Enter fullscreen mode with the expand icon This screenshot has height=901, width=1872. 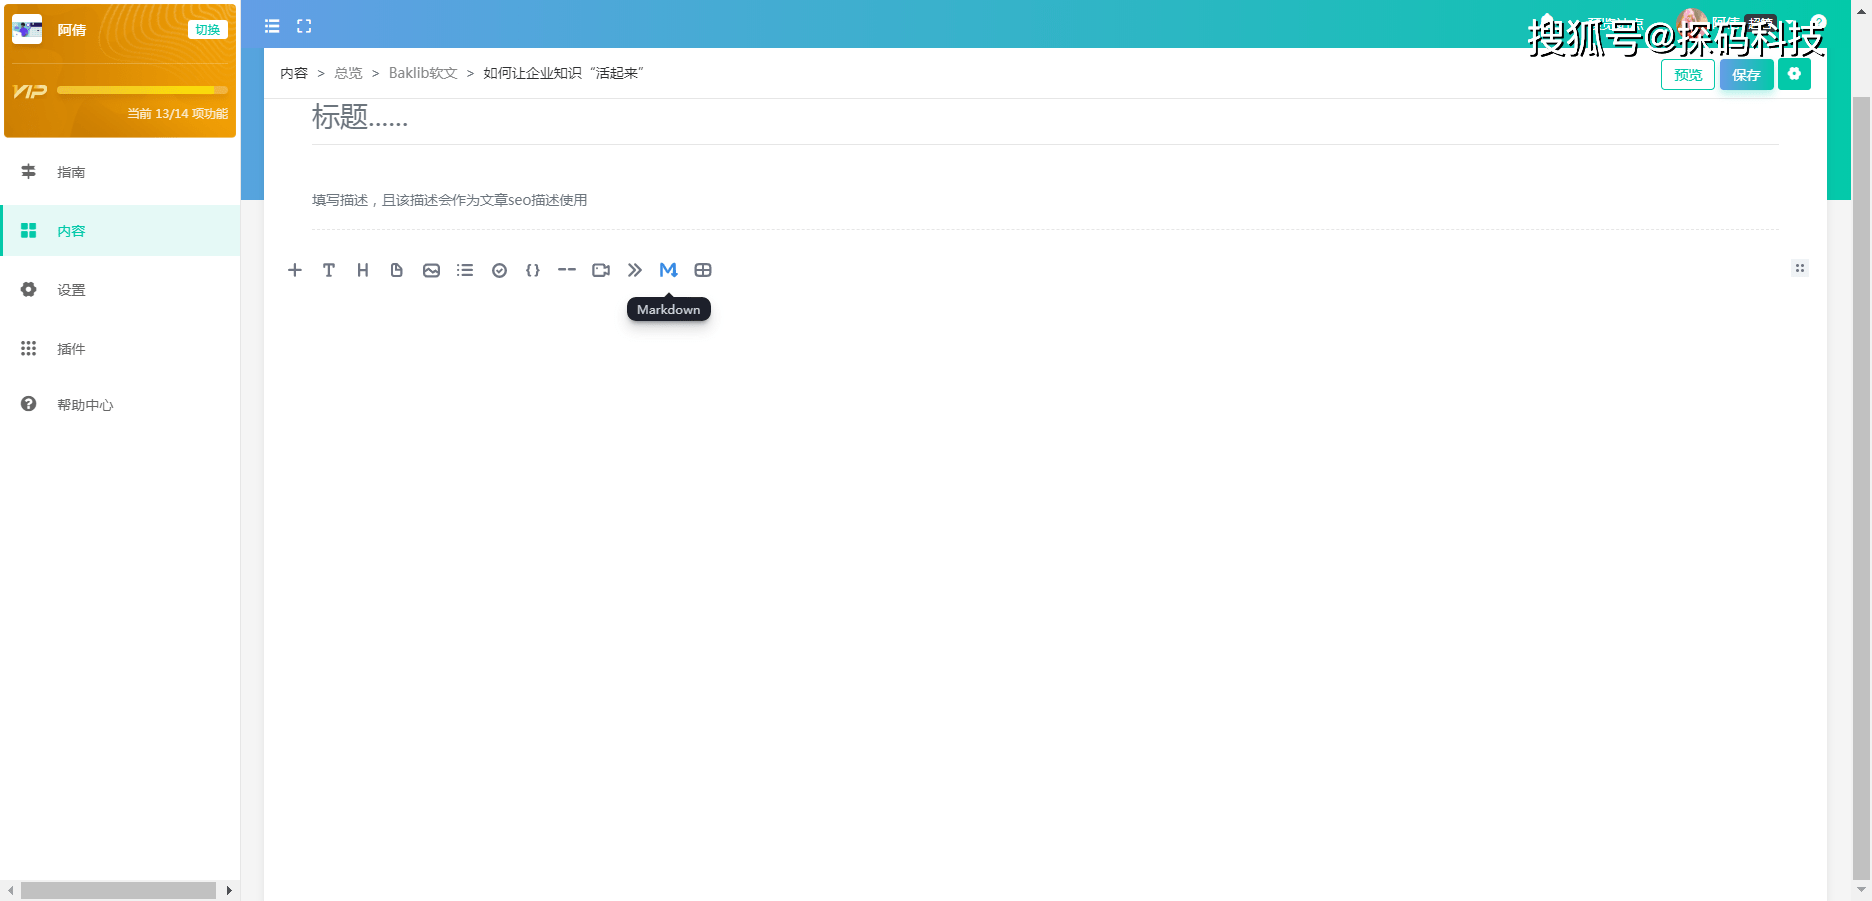(x=304, y=26)
